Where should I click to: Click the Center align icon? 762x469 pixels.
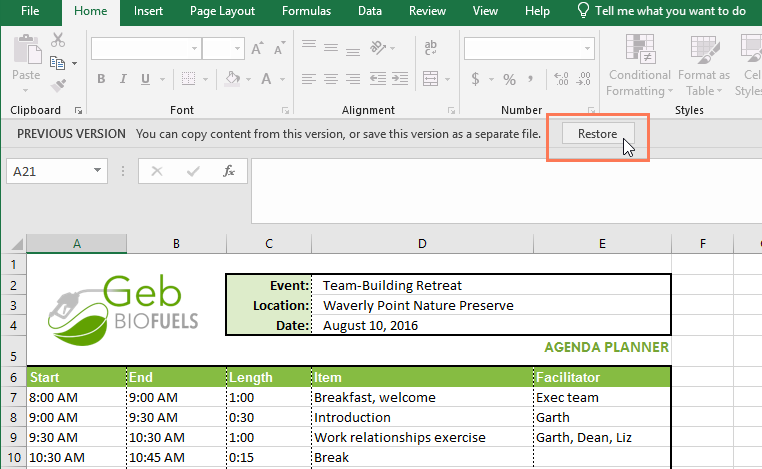pos(332,79)
